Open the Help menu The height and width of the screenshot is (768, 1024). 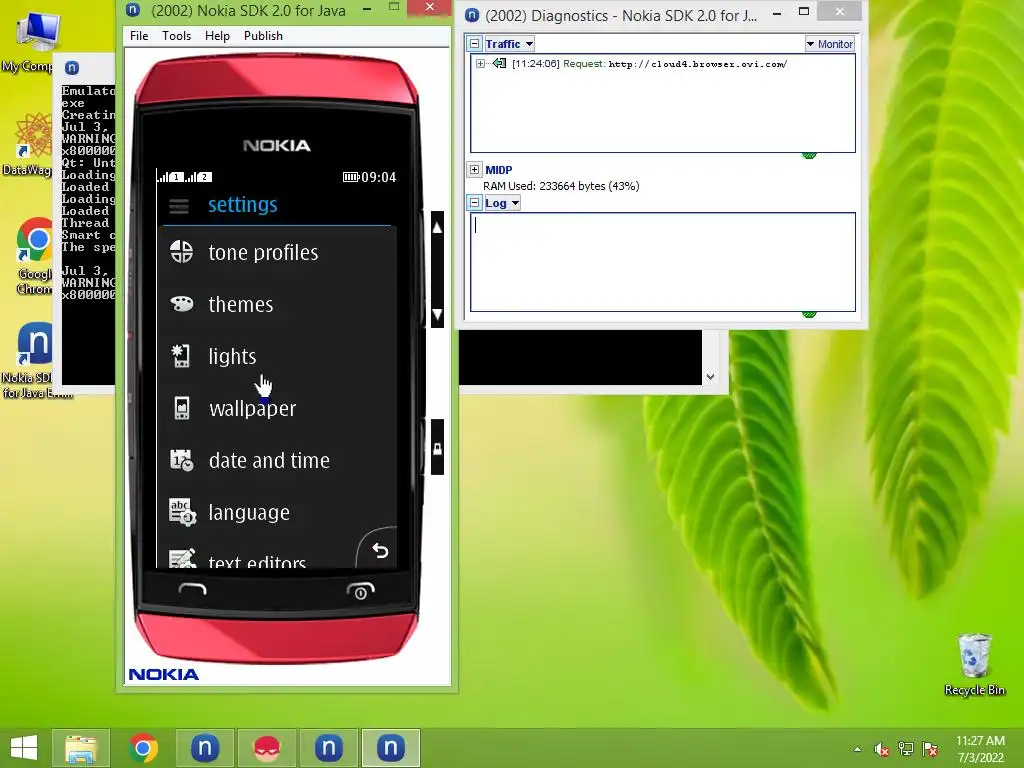[217, 36]
